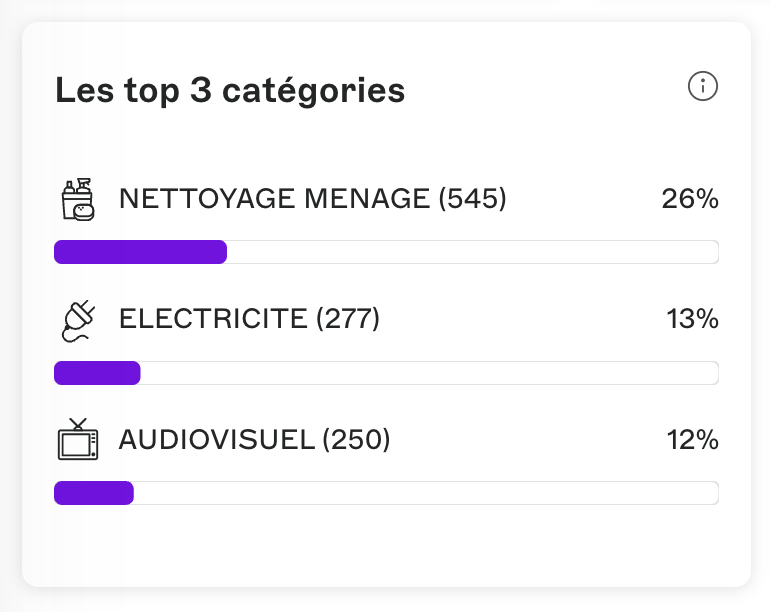Click the electric plug icon
The width and height of the screenshot is (770, 612).
(x=79, y=321)
